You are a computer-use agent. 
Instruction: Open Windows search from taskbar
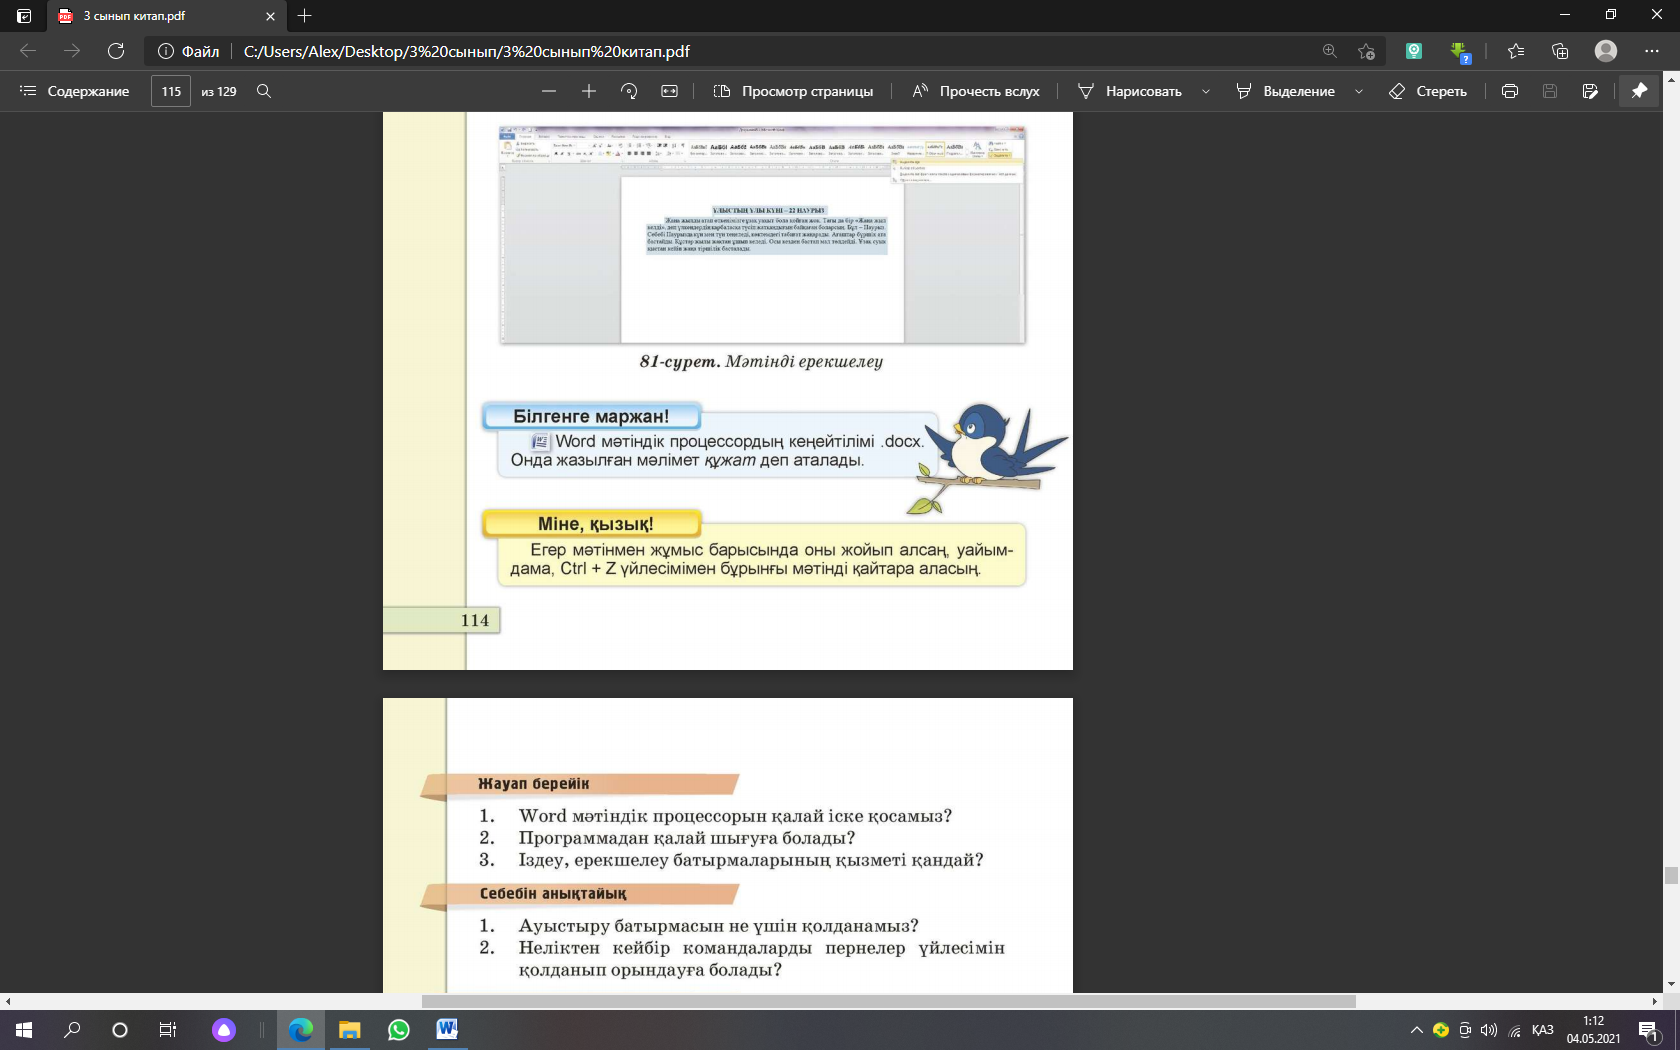click(72, 1029)
